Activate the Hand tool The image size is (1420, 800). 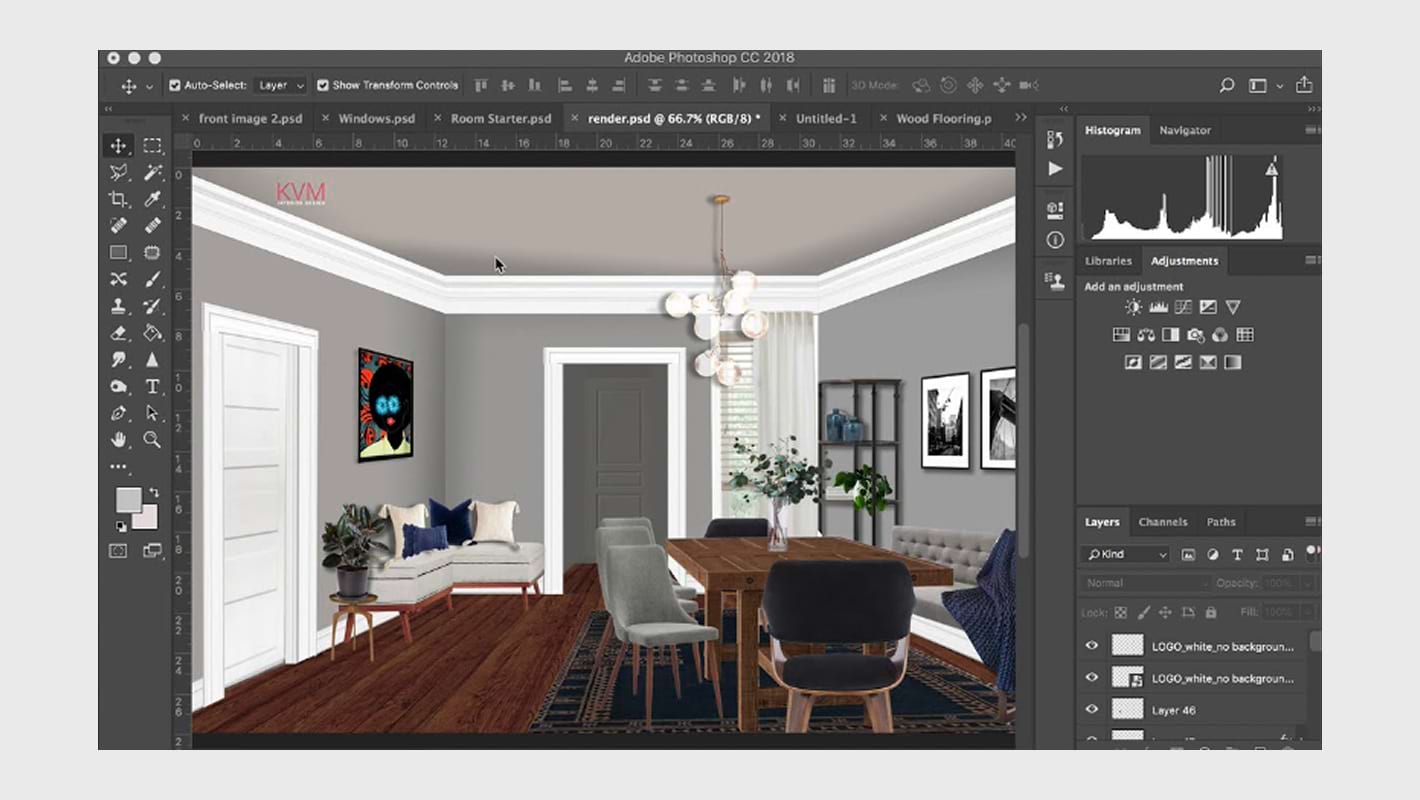(x=118, y=439)
